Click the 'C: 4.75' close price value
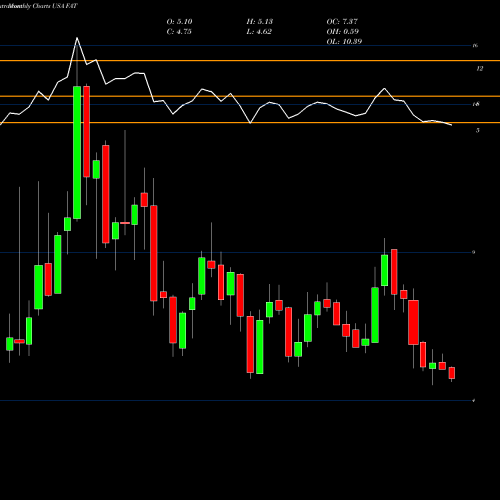The width and height of the screenshot is (500, 500). [x=179, y=32]
